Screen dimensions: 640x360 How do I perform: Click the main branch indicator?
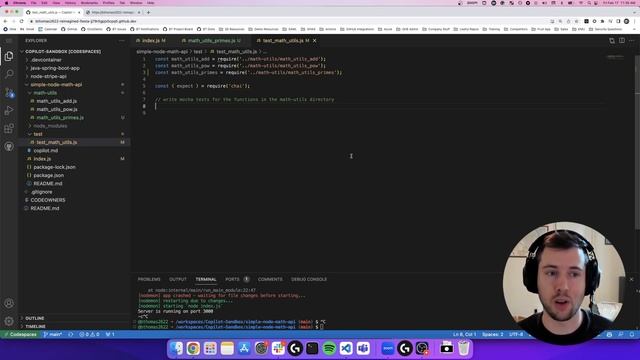point(53,334)
